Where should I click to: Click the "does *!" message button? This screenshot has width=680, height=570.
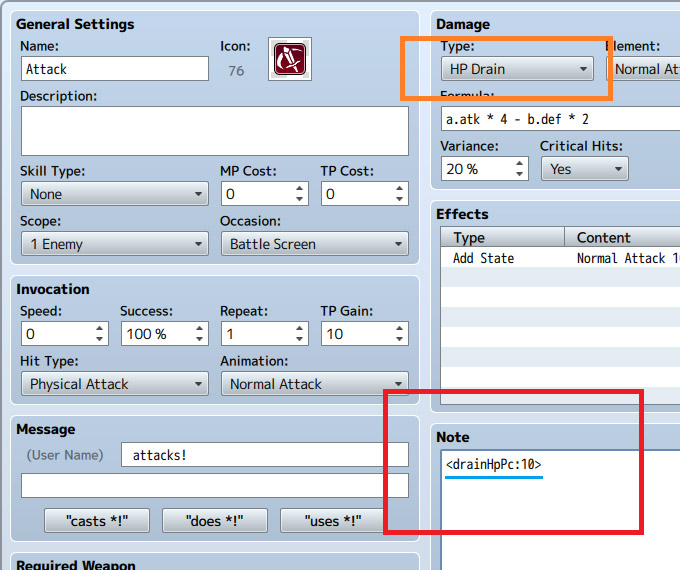[215, 521]
